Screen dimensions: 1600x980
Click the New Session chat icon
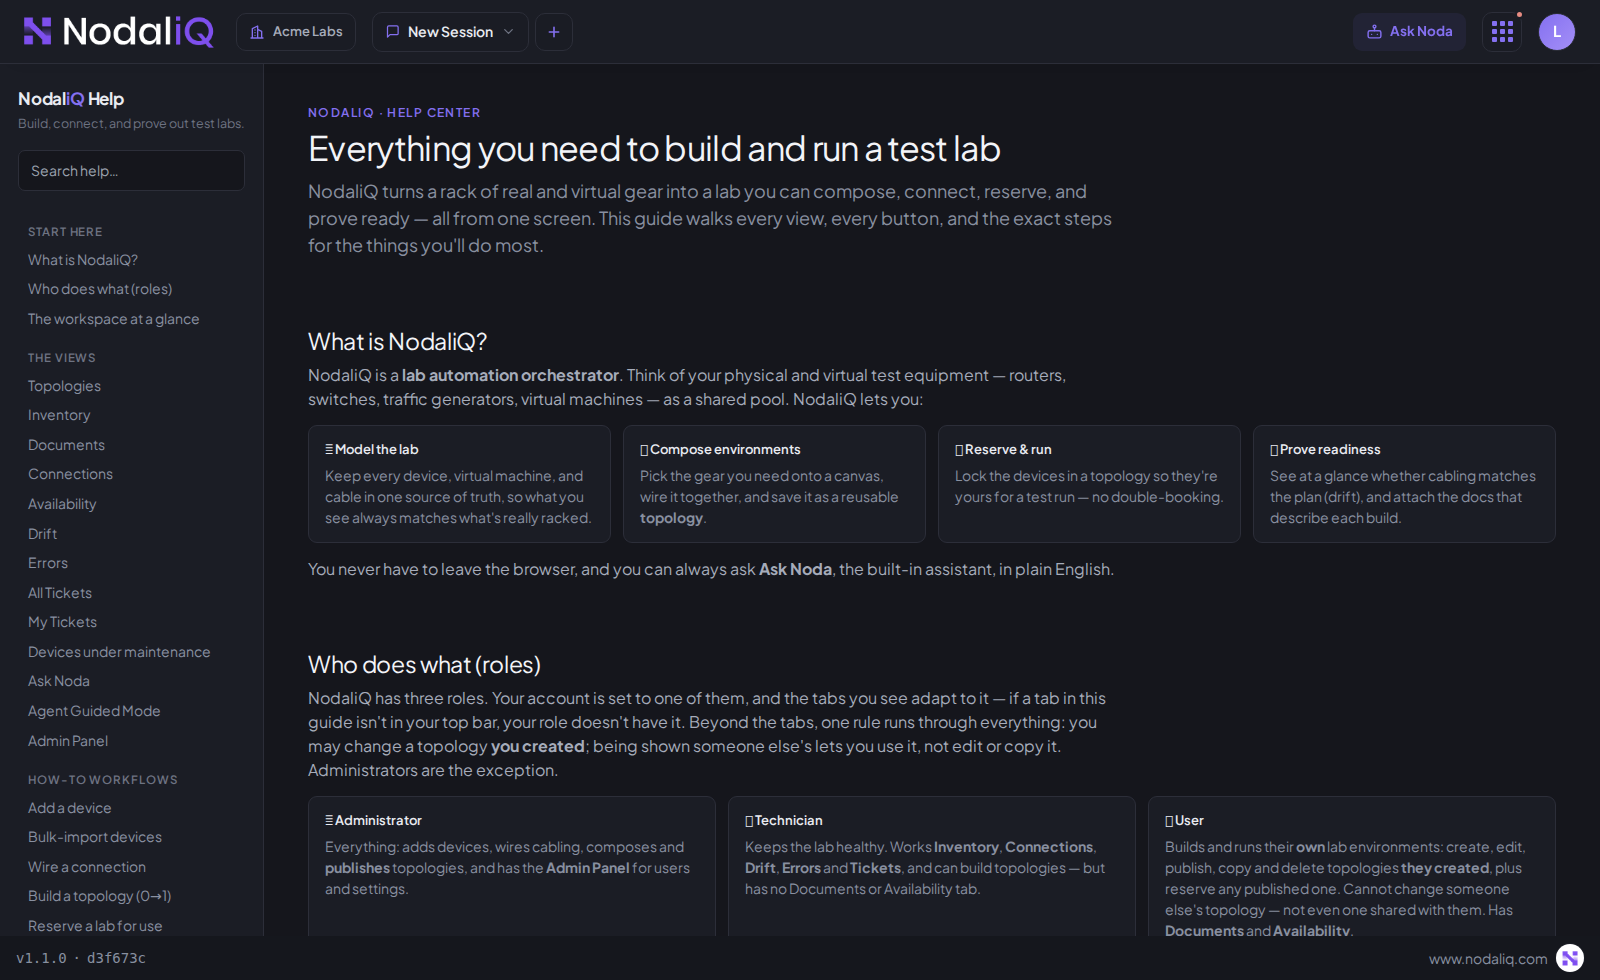tap(393, 32)
